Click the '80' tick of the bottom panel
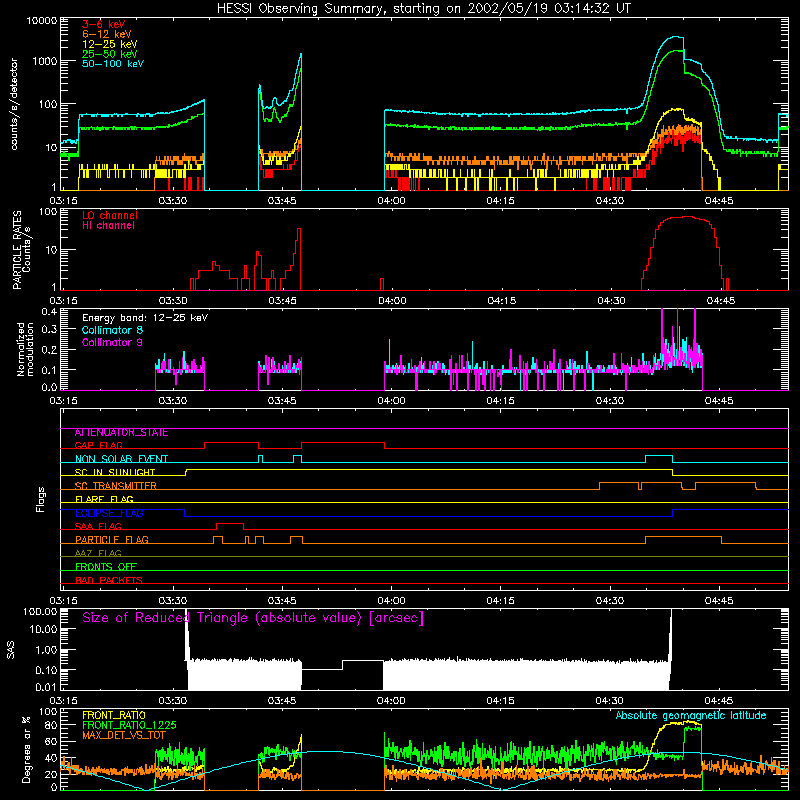 tap(52, 725)
